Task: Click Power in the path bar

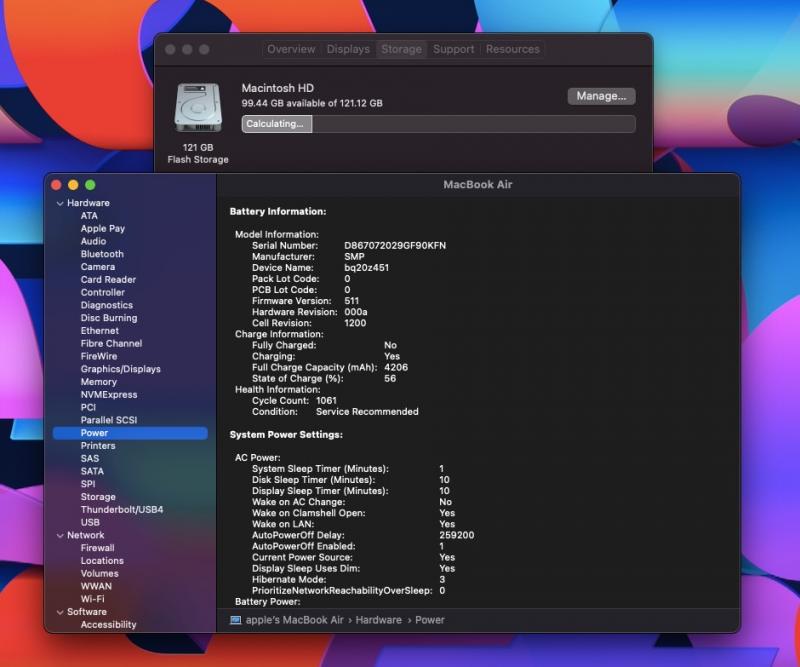Action: (430, 620)
